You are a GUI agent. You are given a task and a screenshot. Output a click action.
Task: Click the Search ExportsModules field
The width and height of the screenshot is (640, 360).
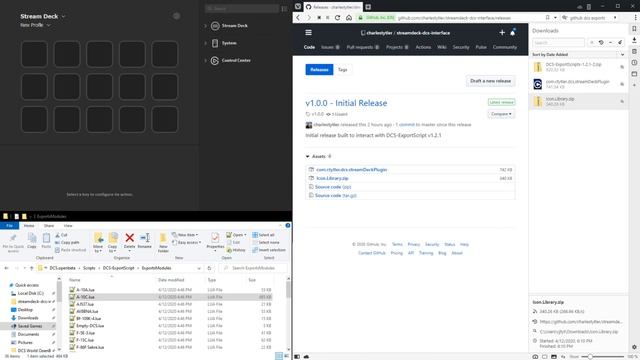pos(253,268)
